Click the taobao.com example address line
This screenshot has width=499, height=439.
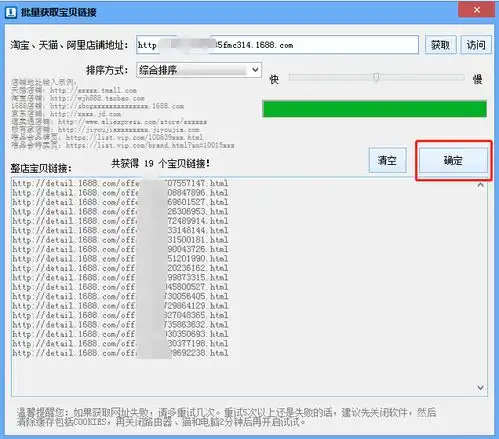[x=78, y=98]
